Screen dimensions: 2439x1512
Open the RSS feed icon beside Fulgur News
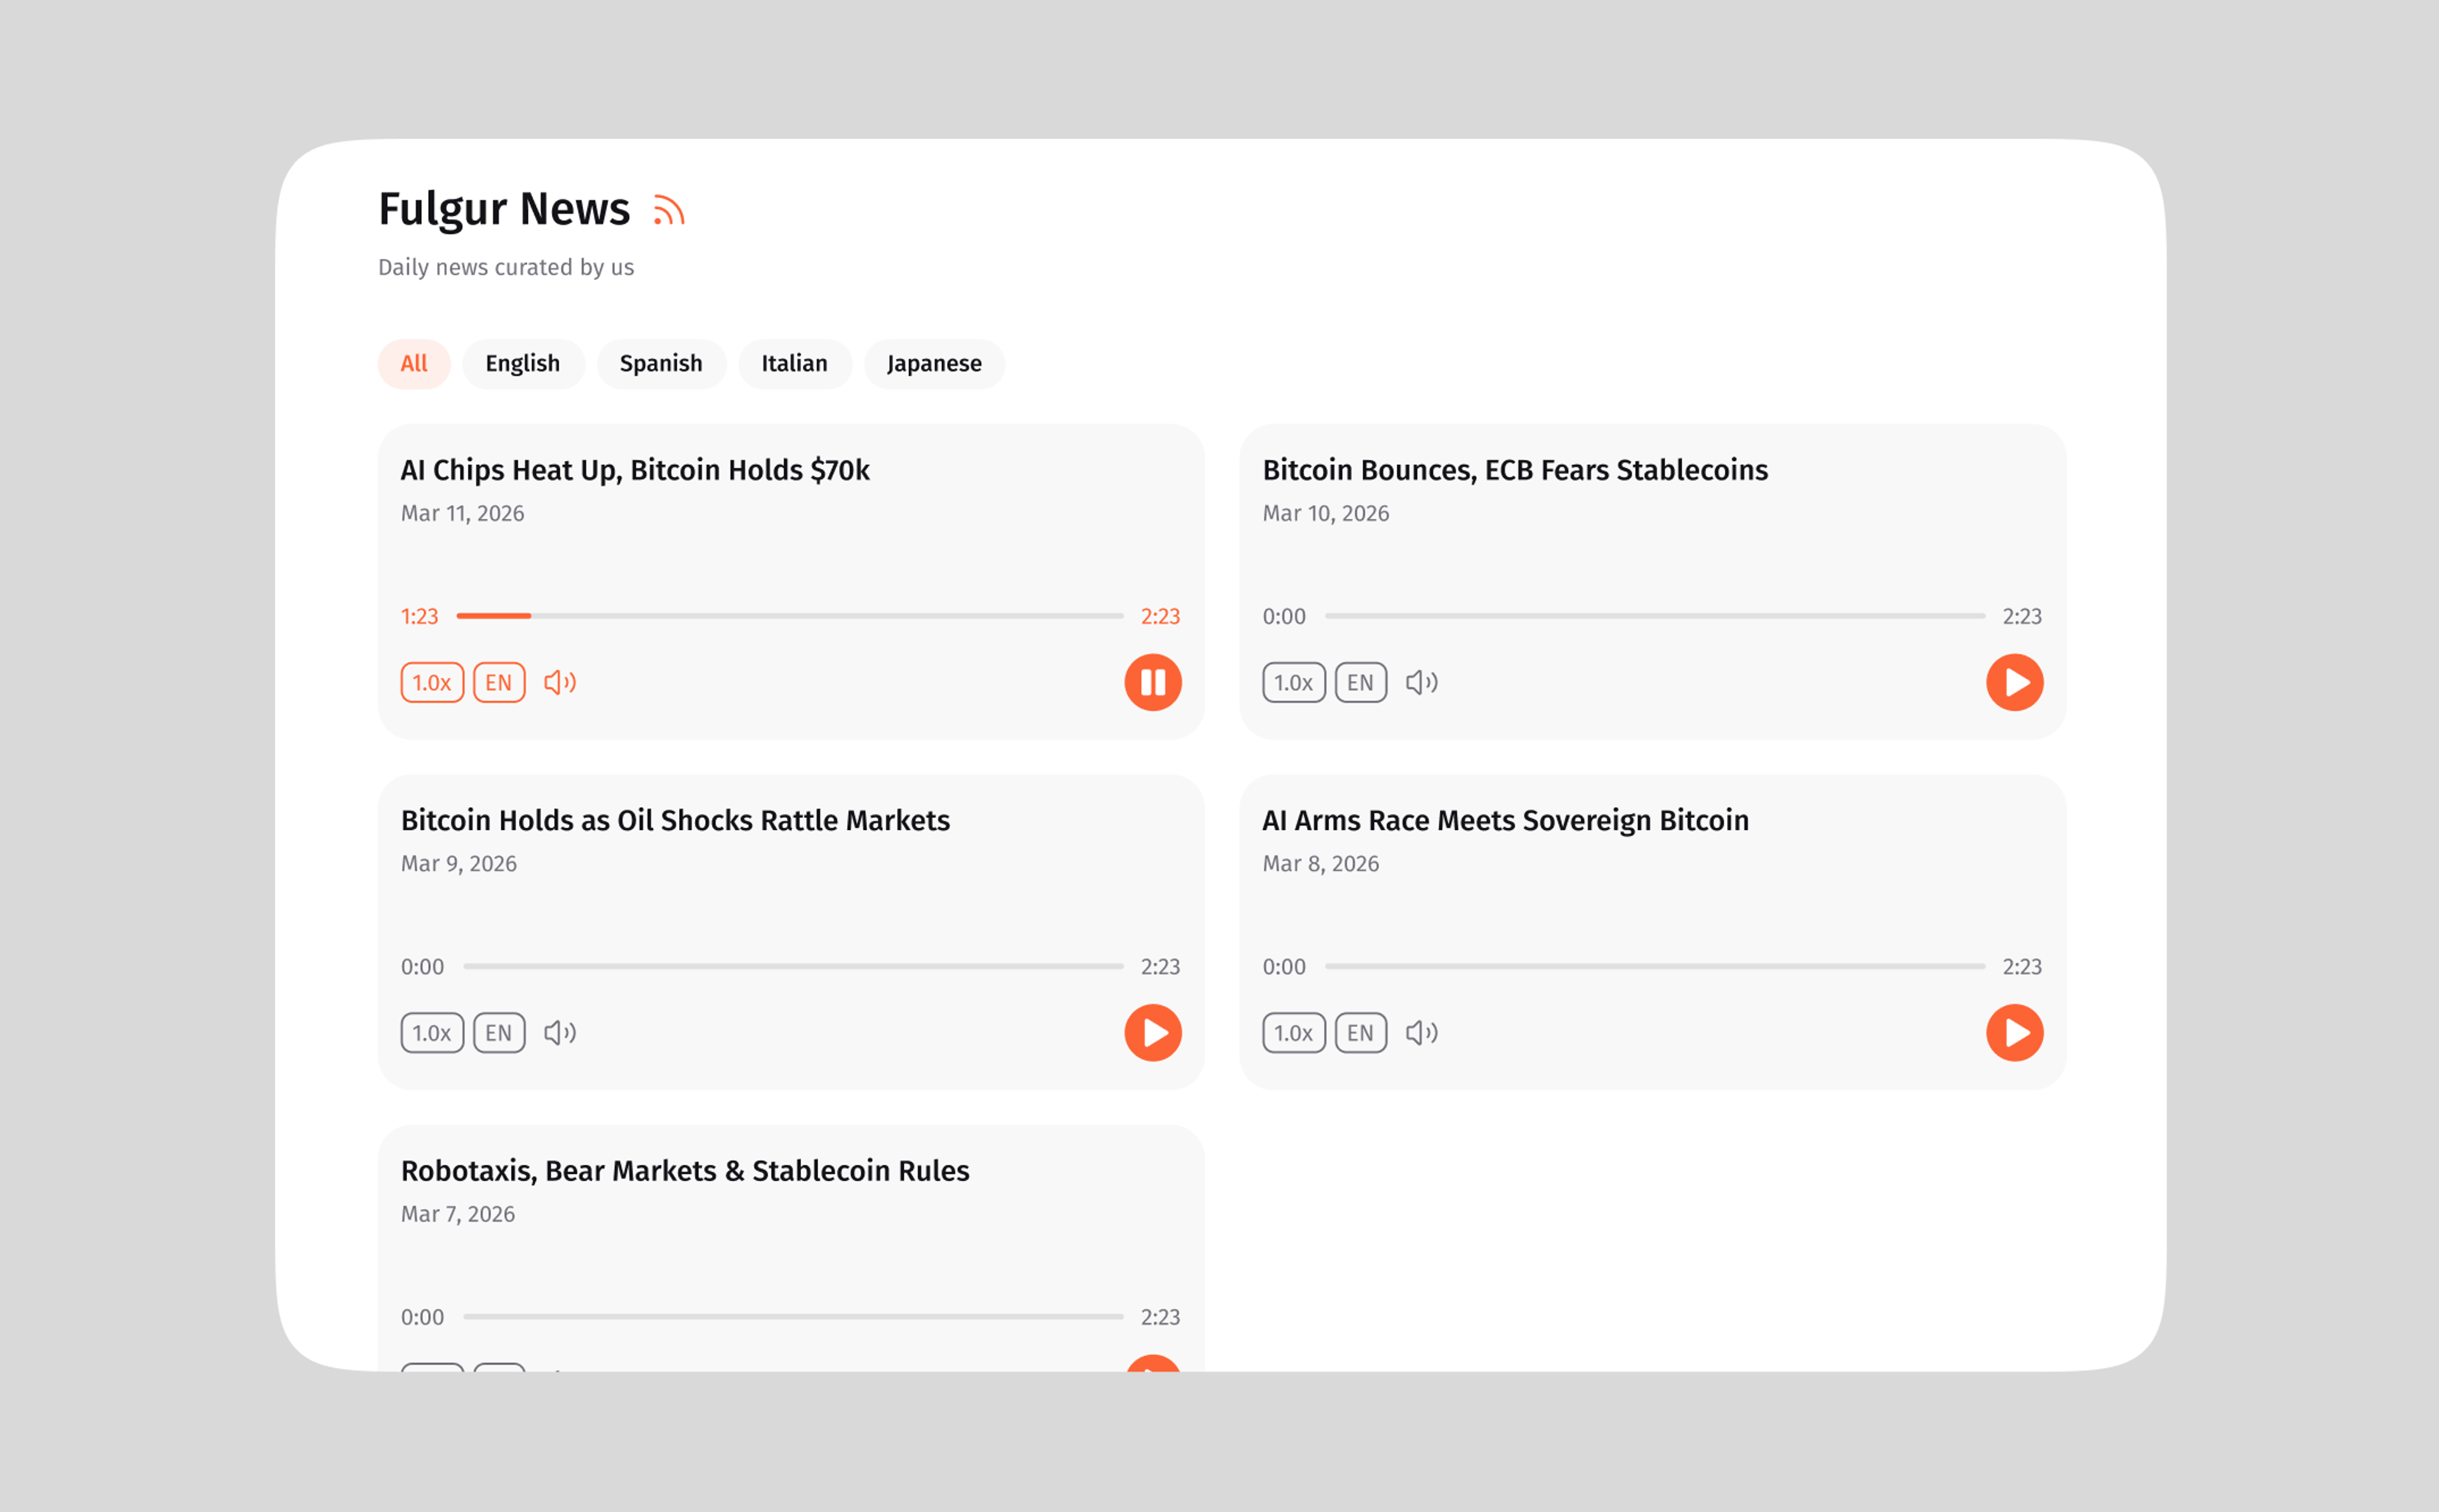[x=669, y=210]
